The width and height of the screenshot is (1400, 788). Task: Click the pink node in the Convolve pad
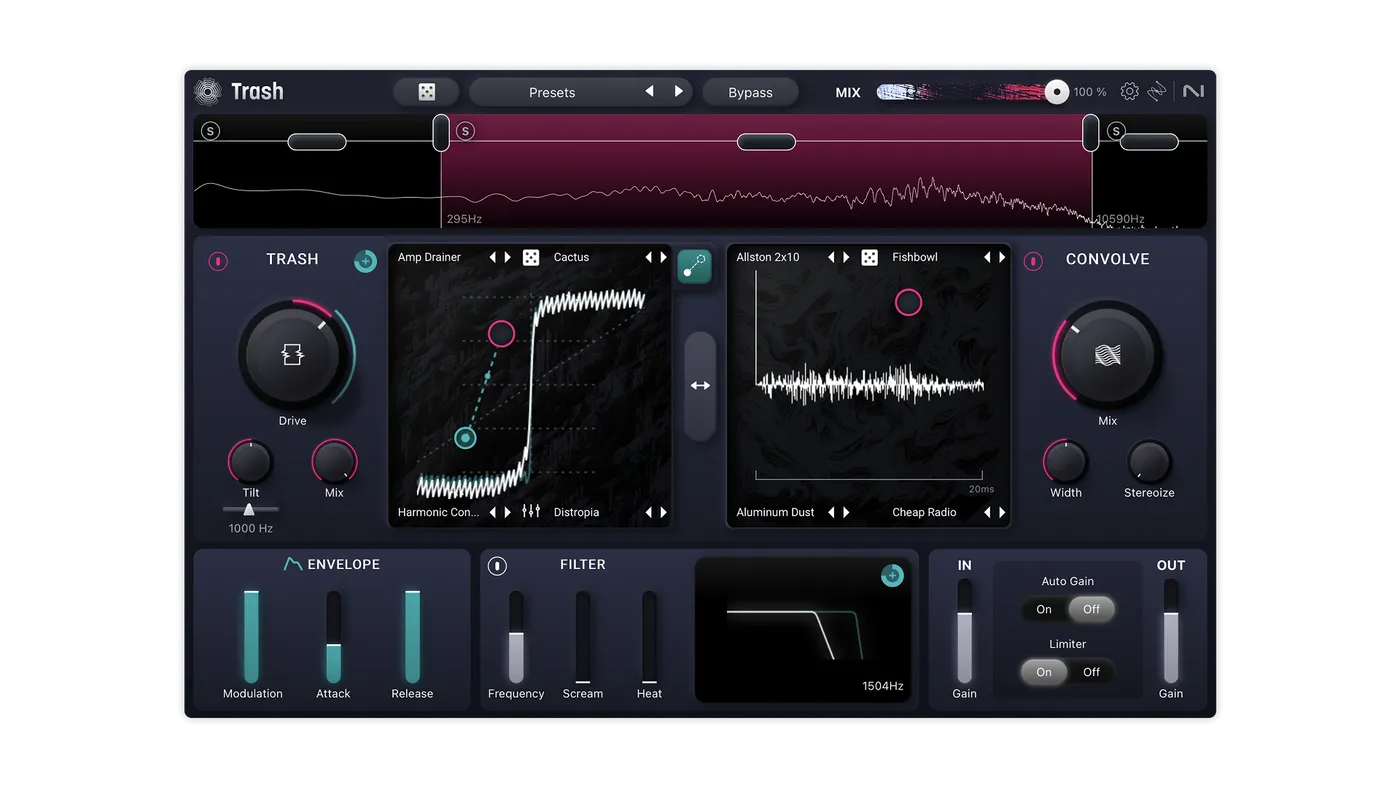tap(908, 302)
